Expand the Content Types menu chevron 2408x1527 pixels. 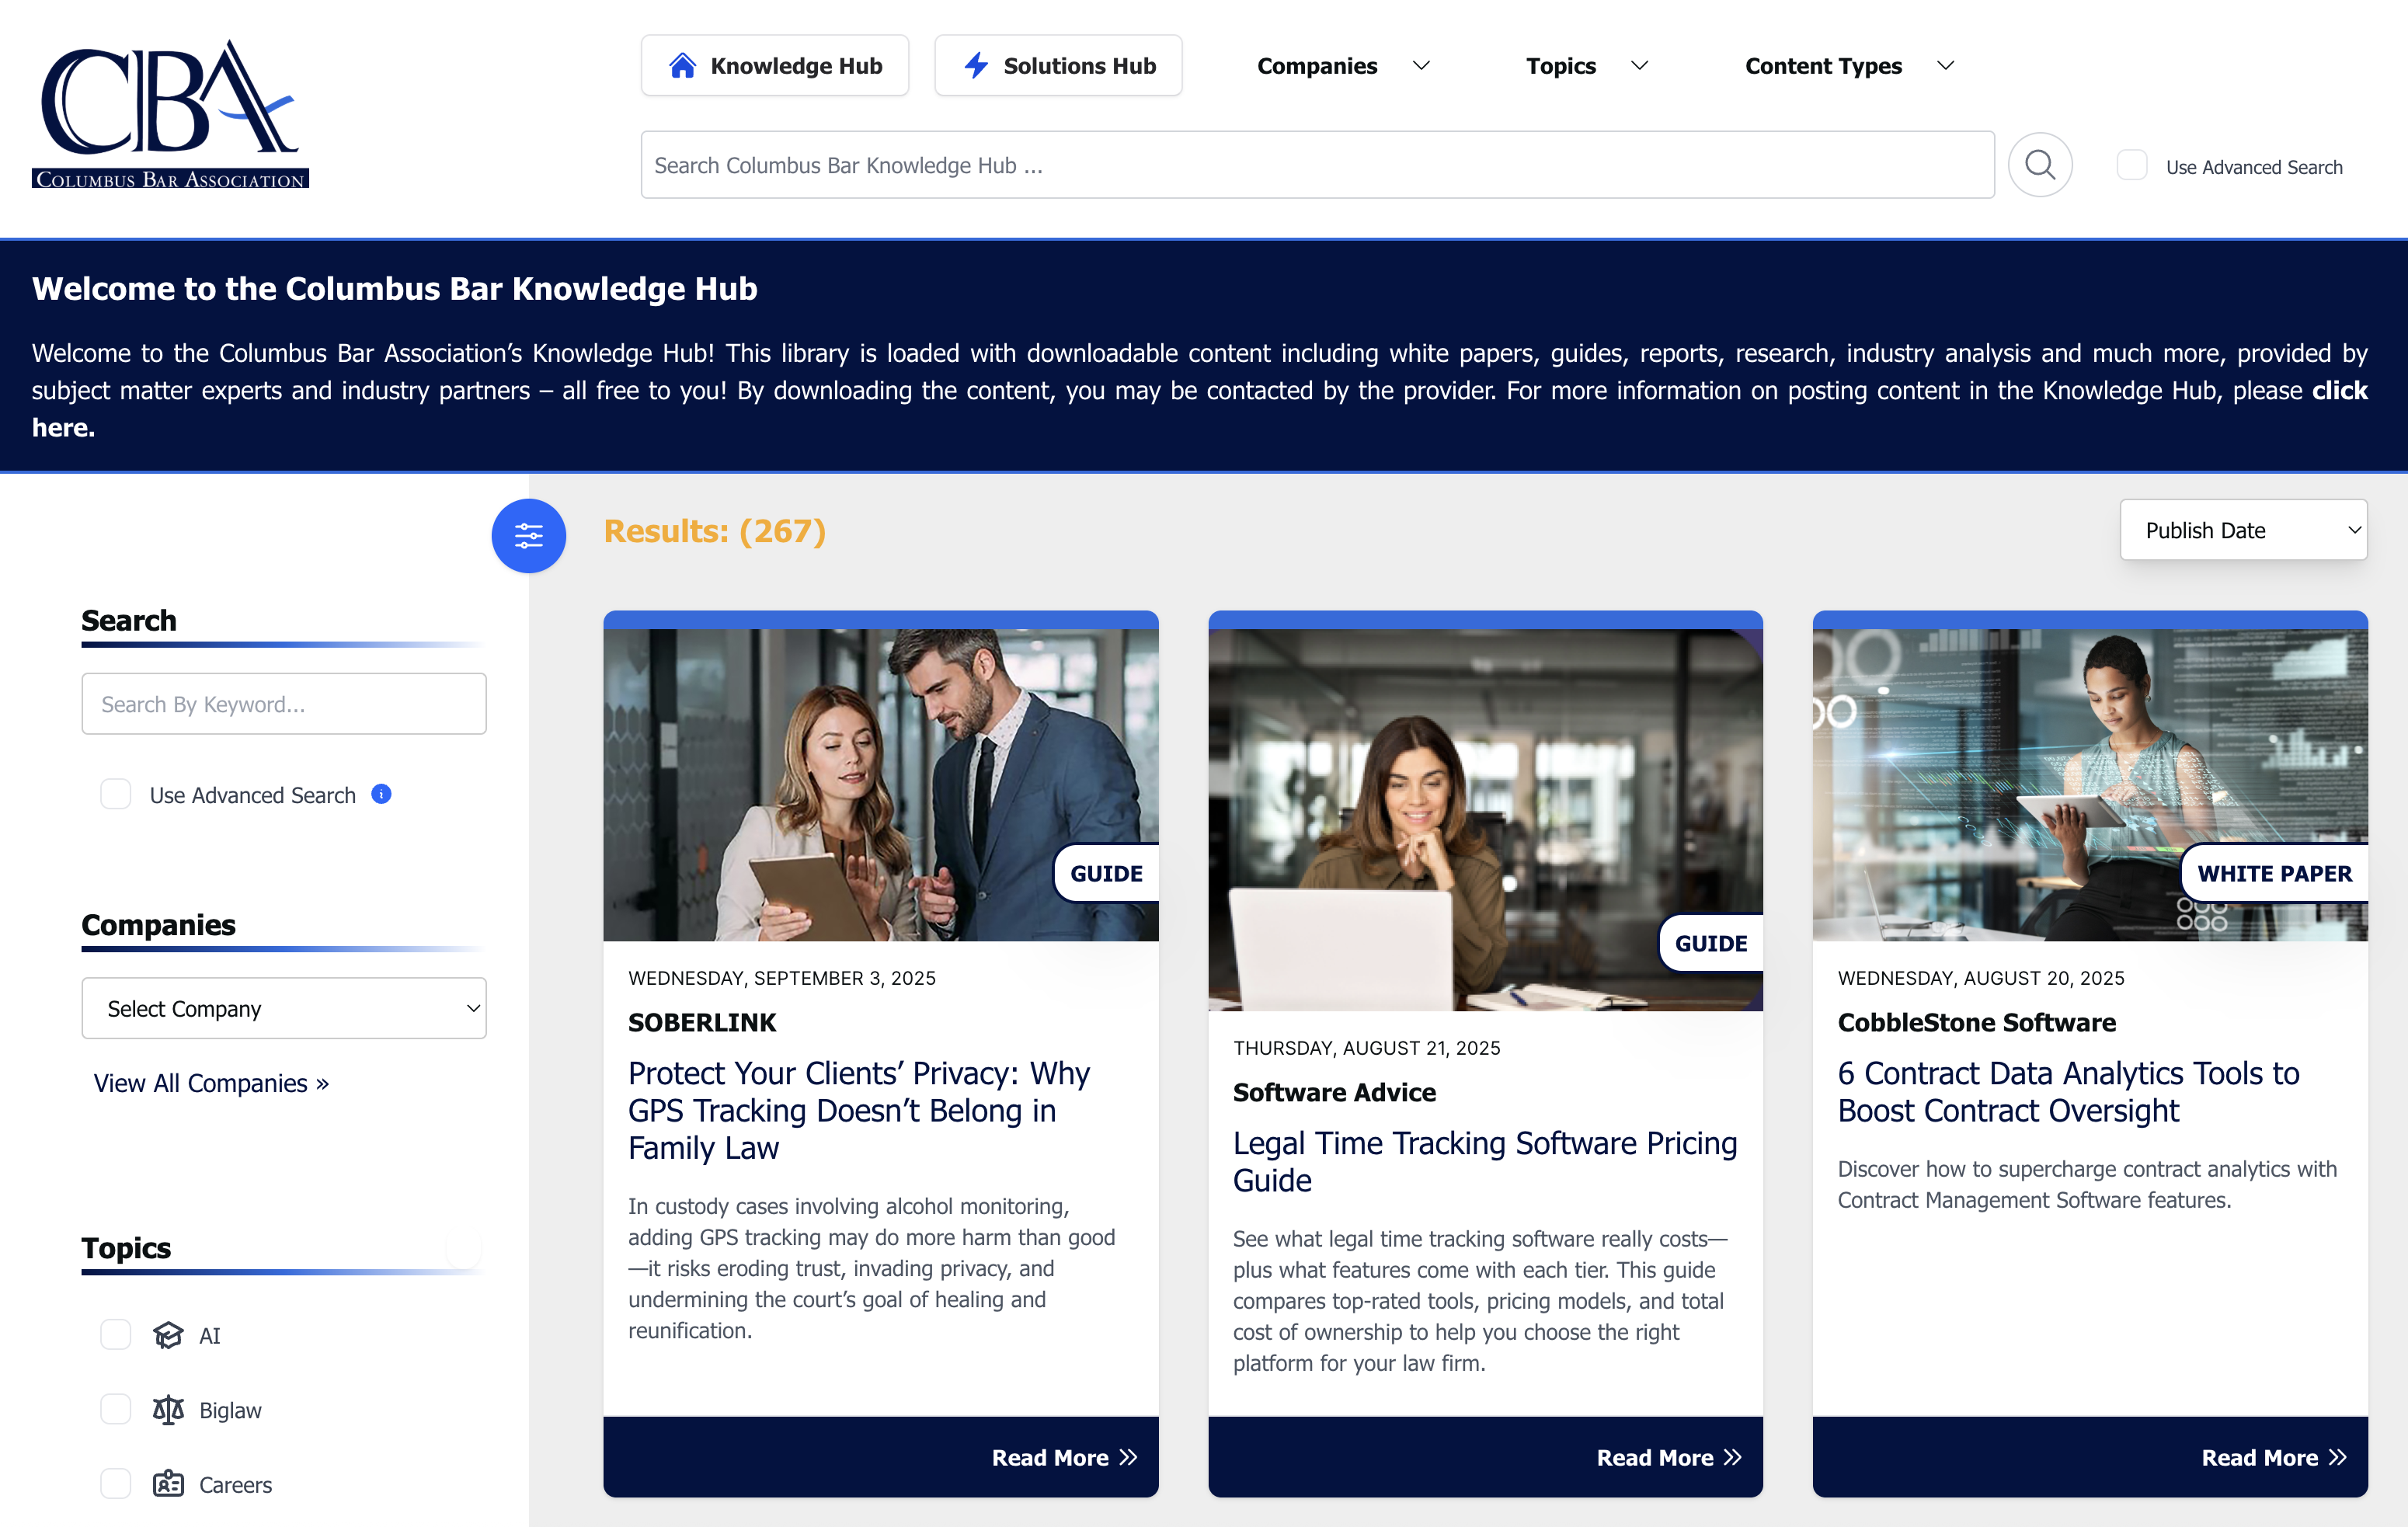pyautogui.click(x=1945, y=66)
